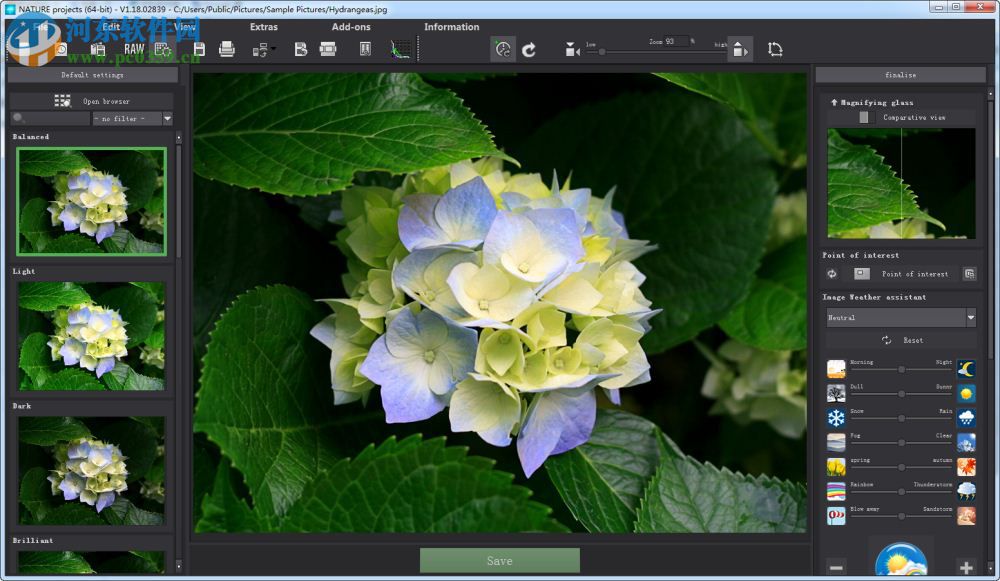Click the green Save button
The width and height of the screenshot is (1000, 581).
[499, 561]
